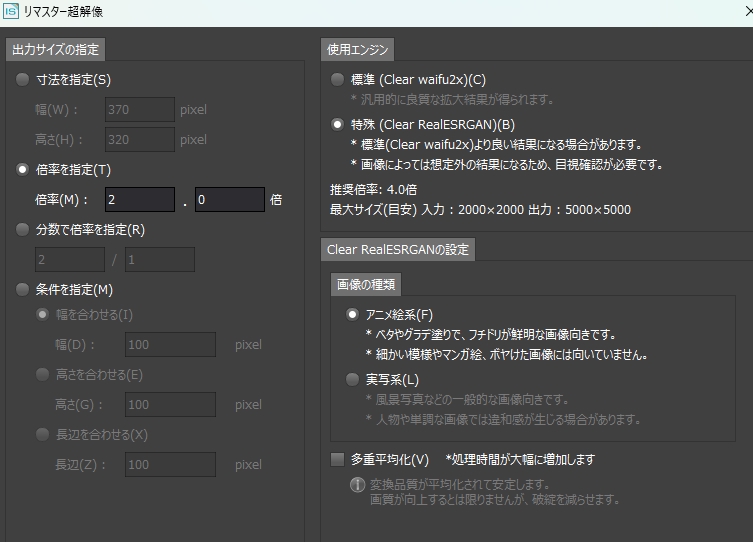Click the 倍率(M) integer field showing 2
The image size is (753, 542).
point(140,199)
